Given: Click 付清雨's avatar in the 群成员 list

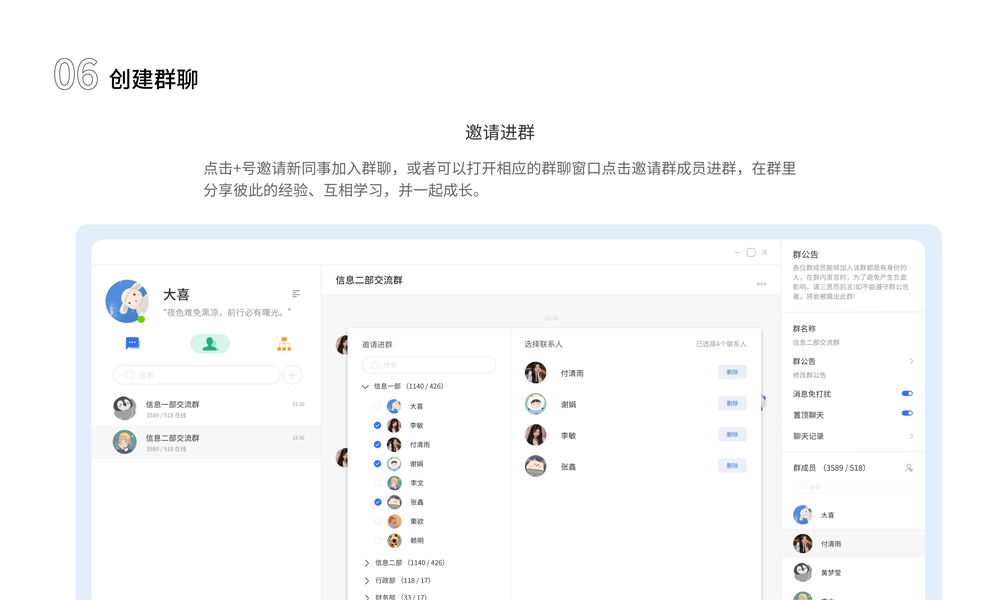Looking at the screenshot, I should pyautogui.click(x=803, y=543).
